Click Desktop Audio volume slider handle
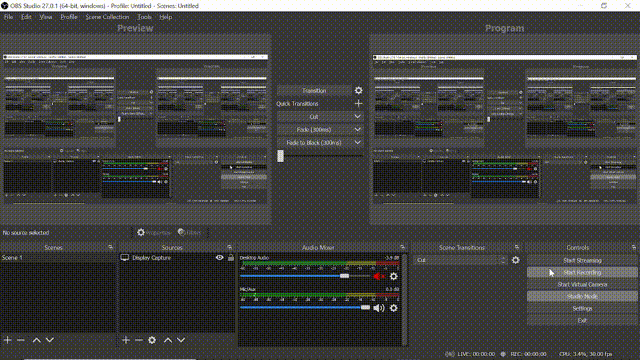 coord(344,276)
